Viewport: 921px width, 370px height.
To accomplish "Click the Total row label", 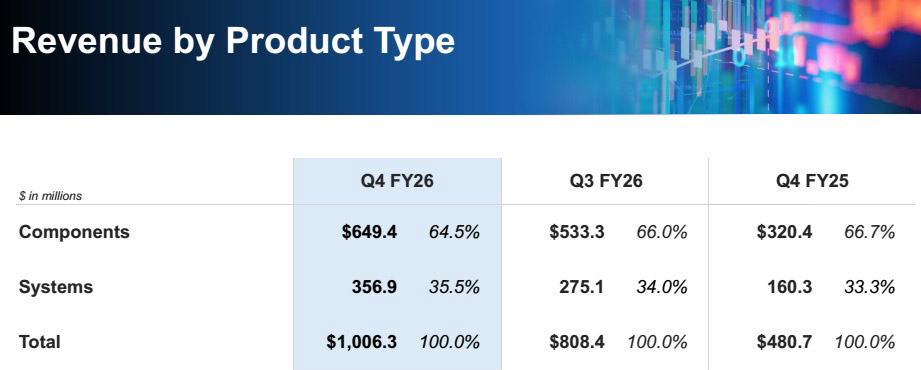I will [39, 342].
